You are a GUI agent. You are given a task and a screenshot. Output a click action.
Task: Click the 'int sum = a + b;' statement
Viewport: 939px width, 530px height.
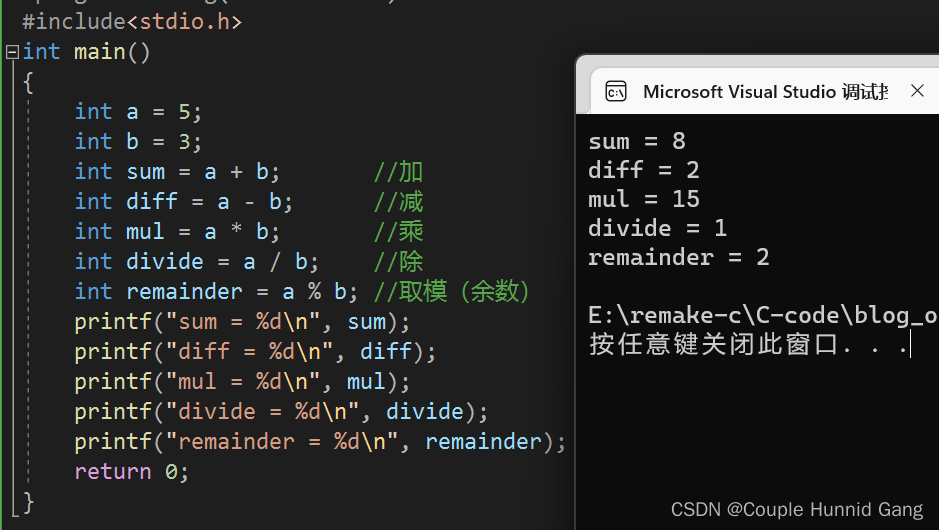pos(177,172)
